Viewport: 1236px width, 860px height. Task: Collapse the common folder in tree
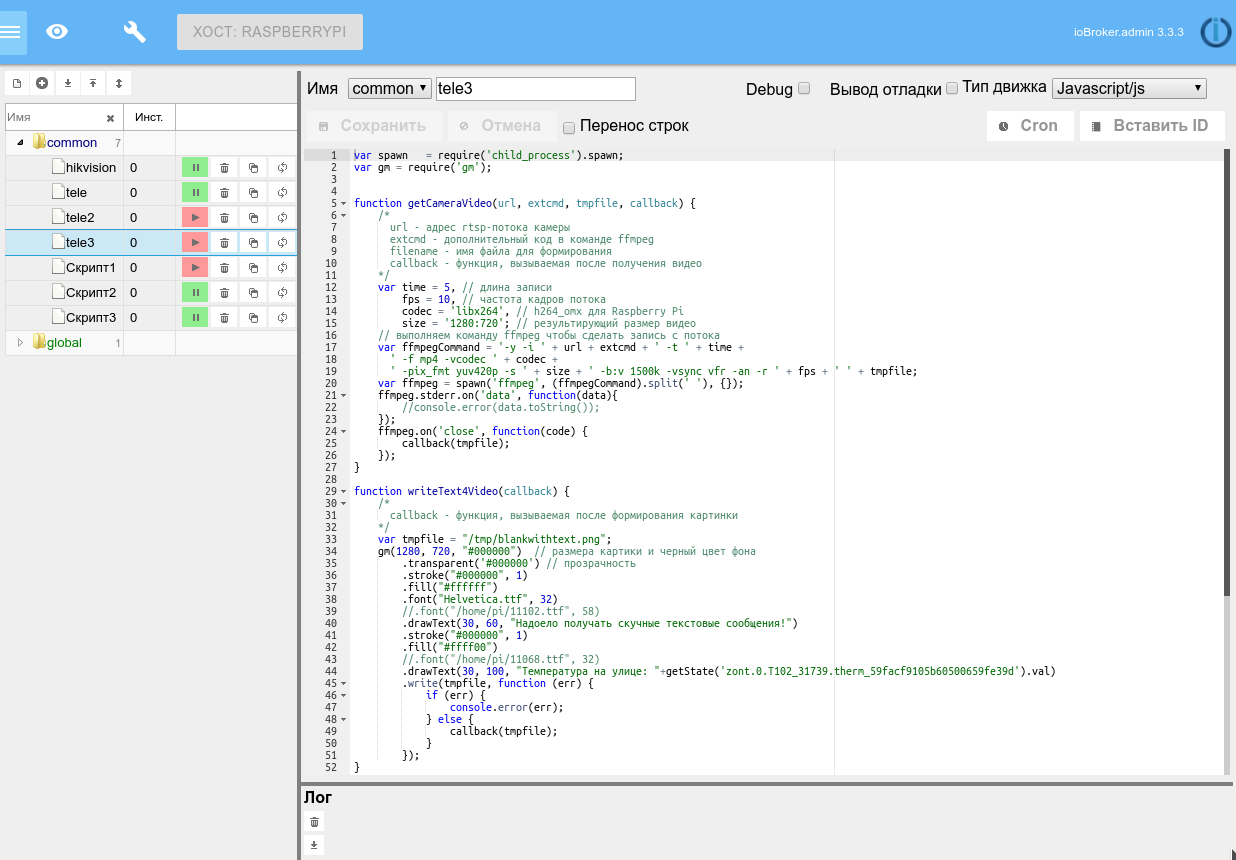point(20,143)
